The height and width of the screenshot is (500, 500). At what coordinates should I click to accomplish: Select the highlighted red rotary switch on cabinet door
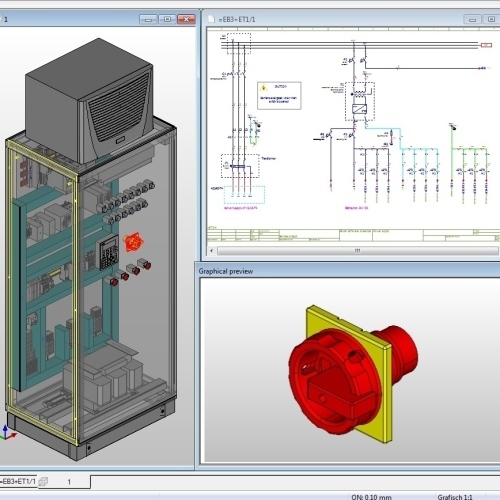click(133, 242)
